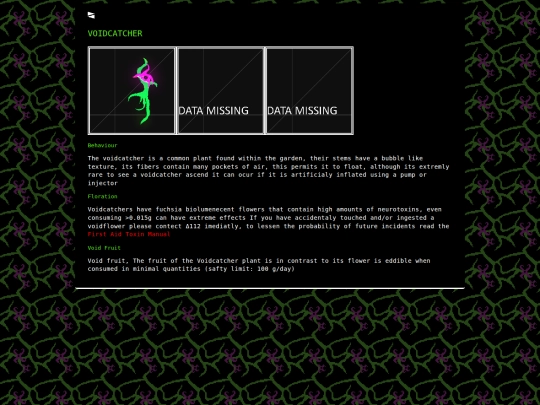Viewport: 540px width, 405px height.
Task: Click the small white logo icon above the title
Action: click(x=91, y=15)
